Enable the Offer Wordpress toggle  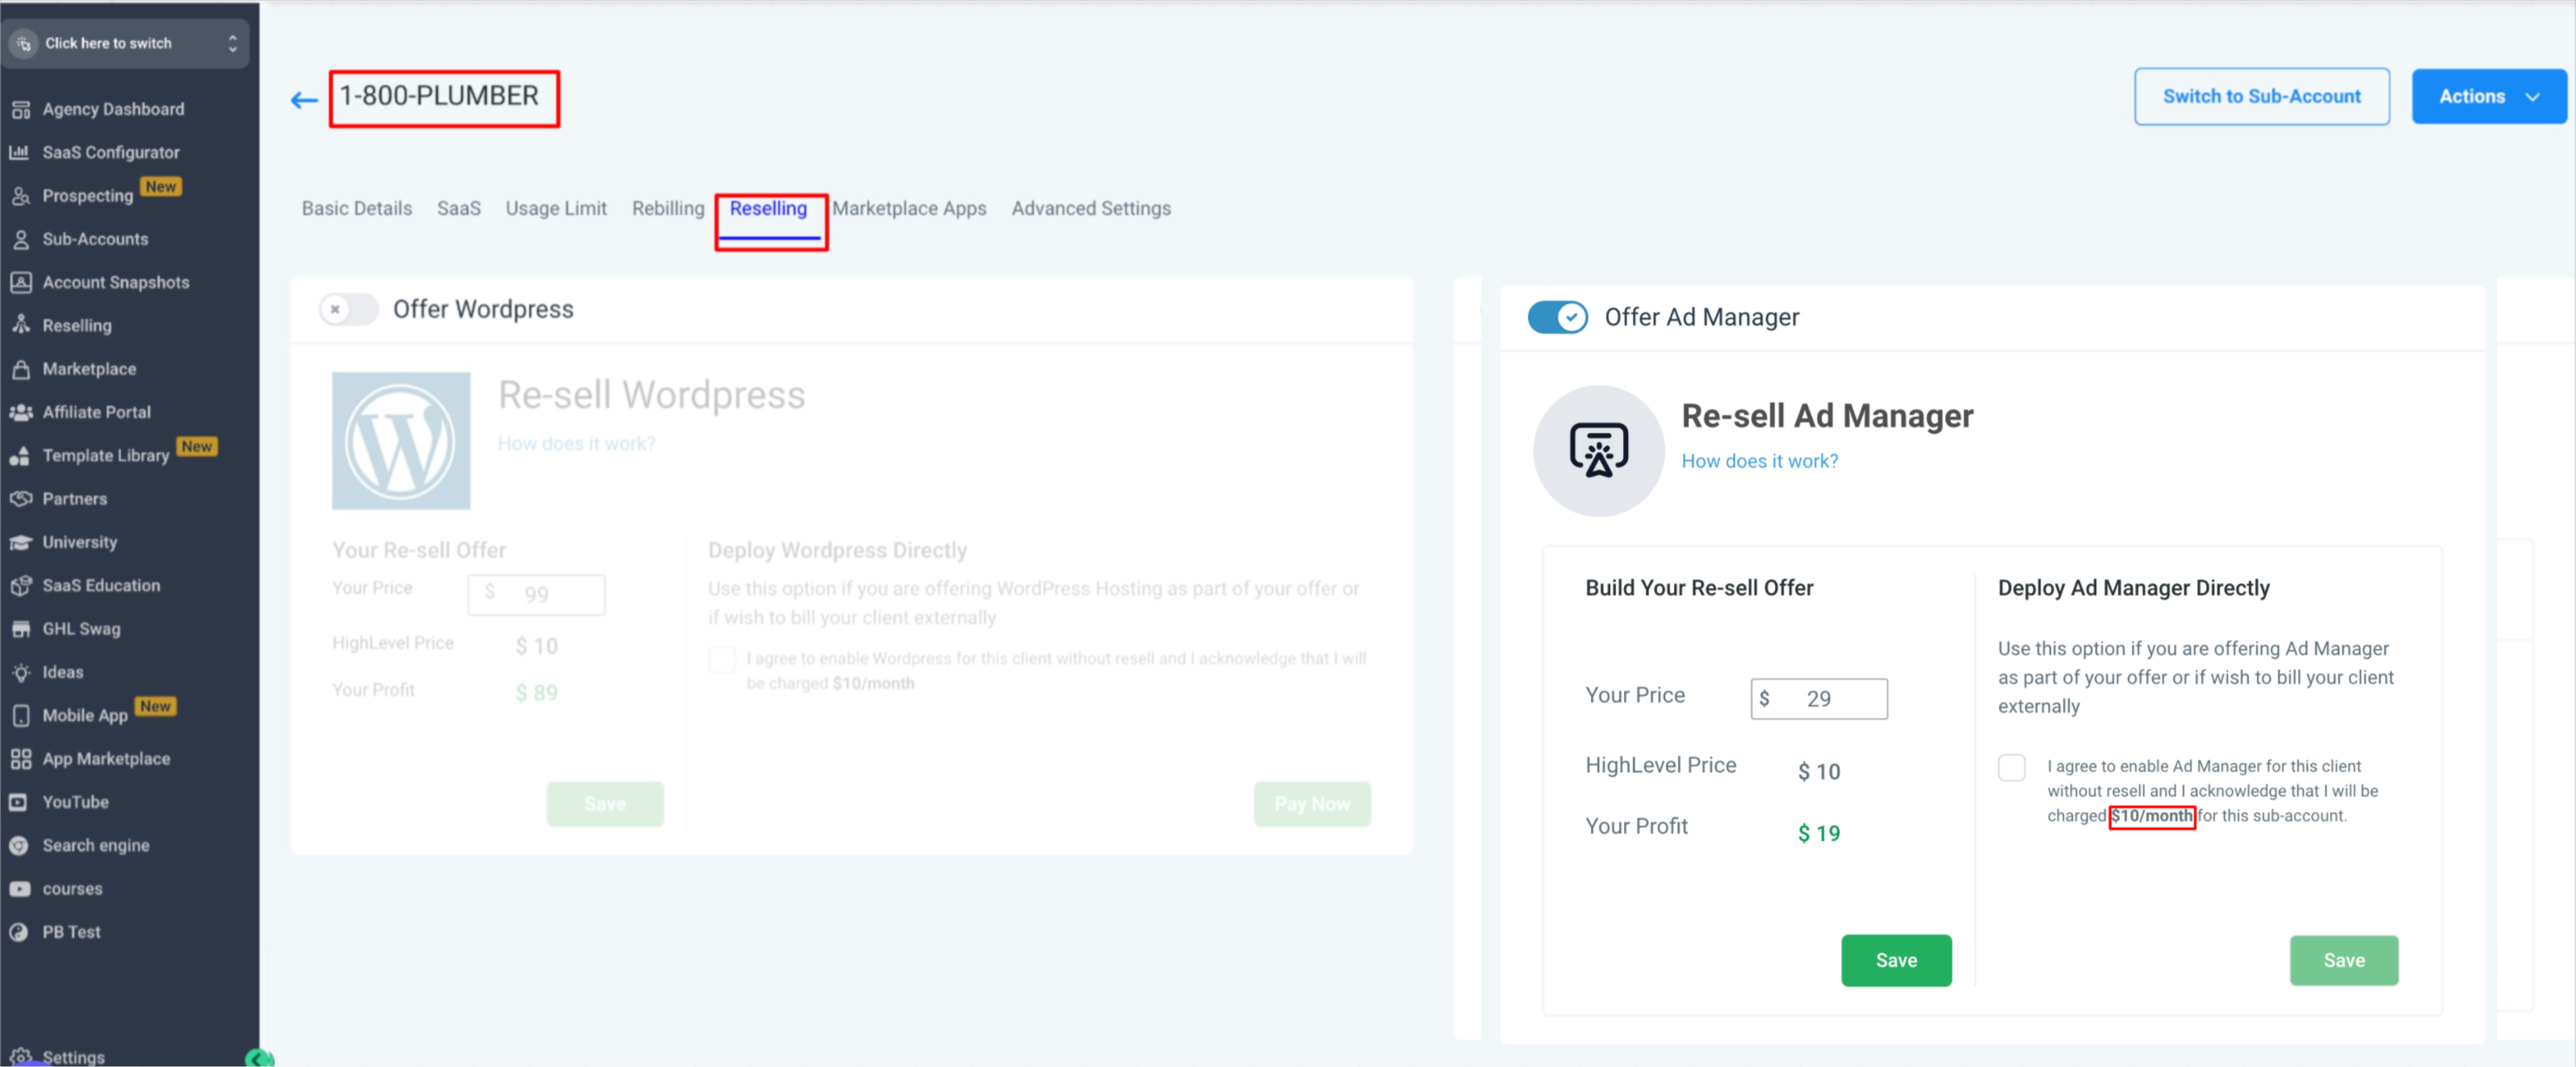[x=347, y=309]
